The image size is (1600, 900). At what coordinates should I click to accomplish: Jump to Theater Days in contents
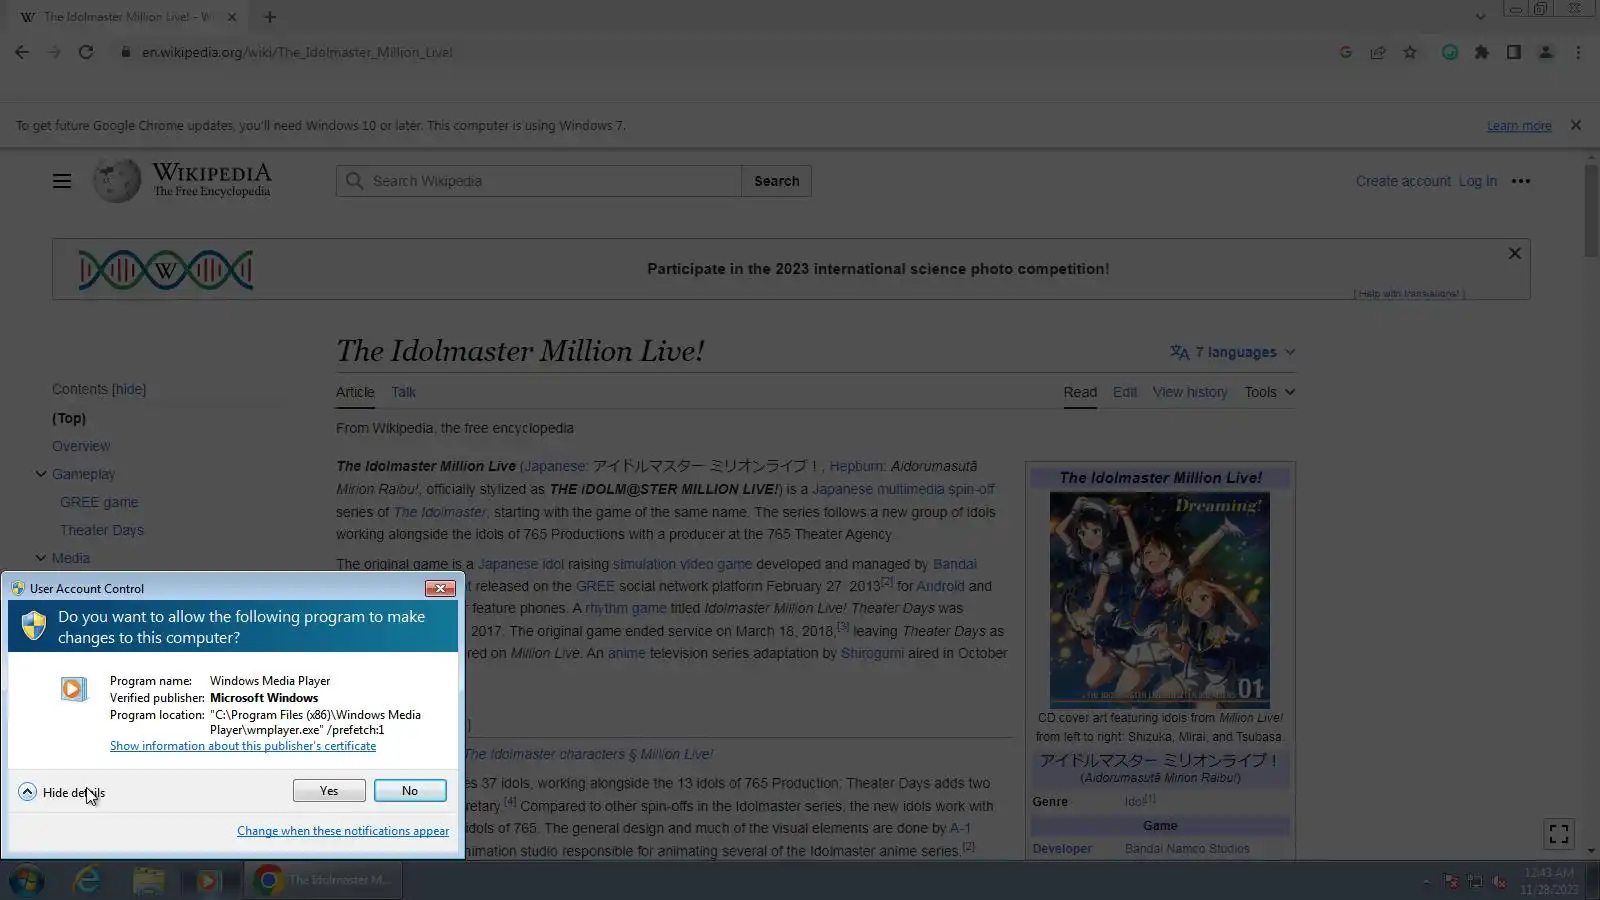(x=102, y=530)
